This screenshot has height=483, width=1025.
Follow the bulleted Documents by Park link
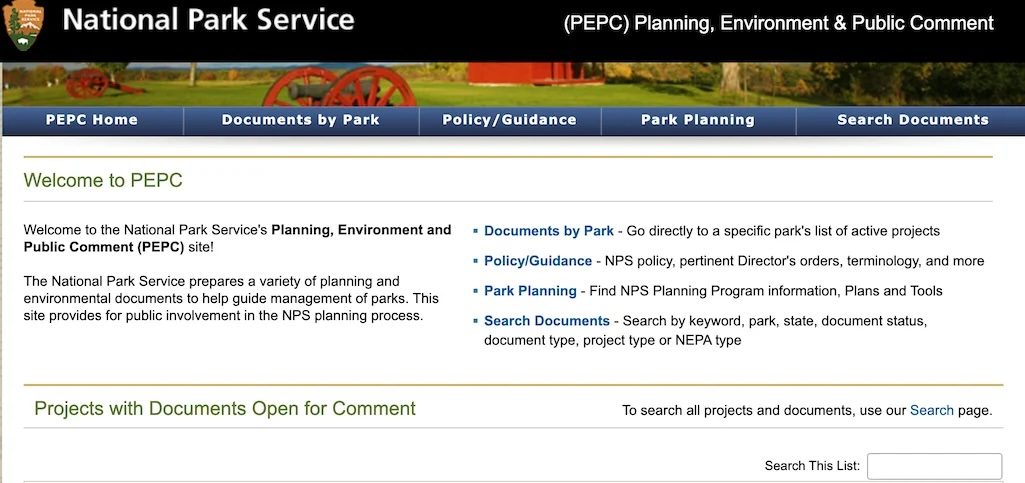[548, 231]
